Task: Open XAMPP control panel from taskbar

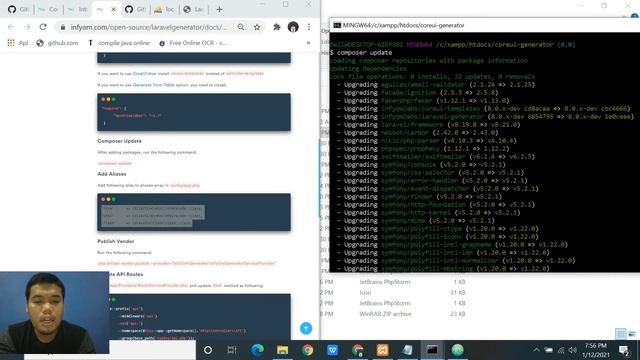Action: [382, 350]
